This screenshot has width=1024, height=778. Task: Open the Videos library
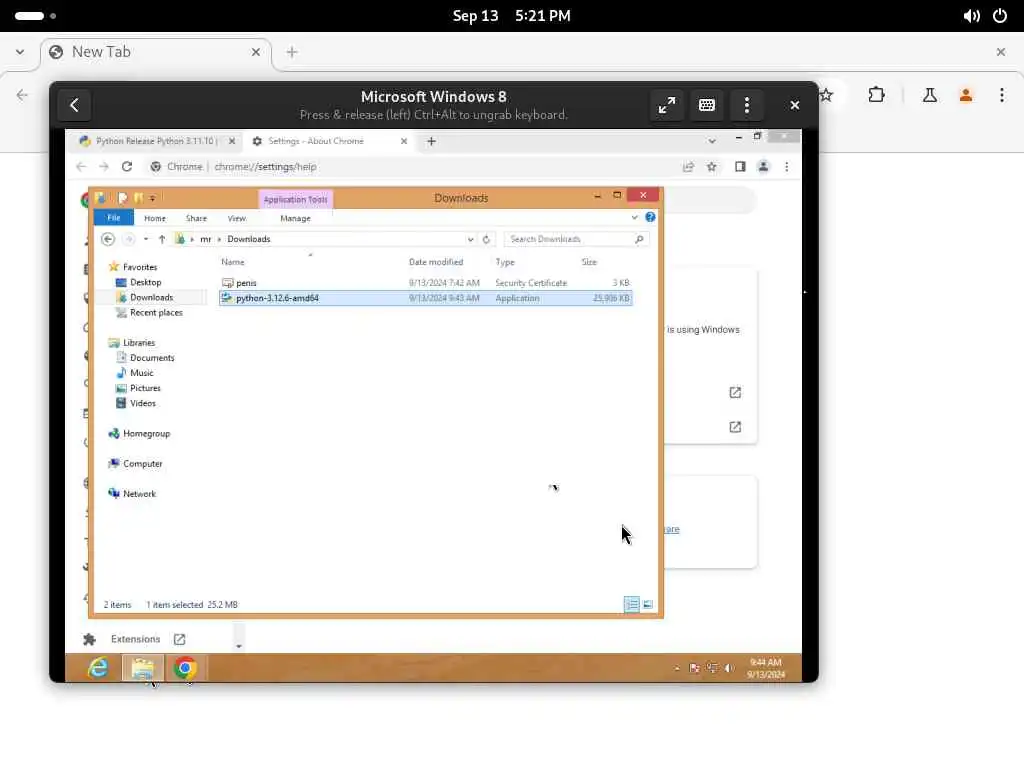pyautogui.click(x=142, y=403)
